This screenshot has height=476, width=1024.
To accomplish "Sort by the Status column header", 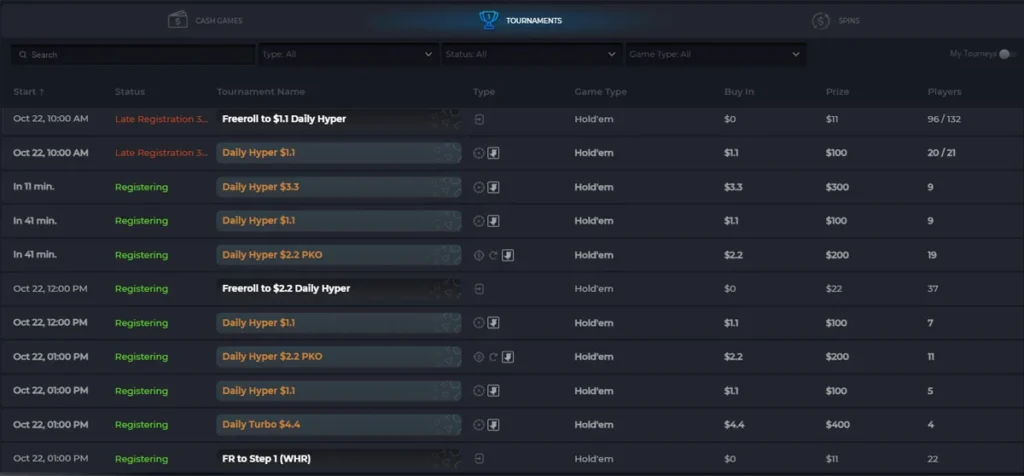I will [x=130, y=91].
